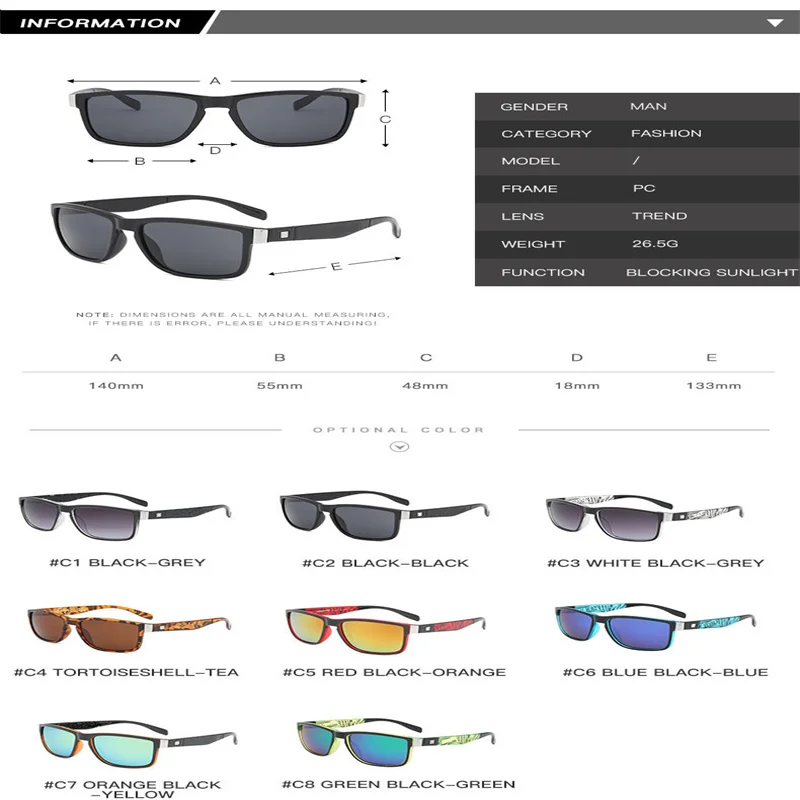Click the 'PC' frame material value
This screenshot has height=800, width=800.
pos(644,188)
